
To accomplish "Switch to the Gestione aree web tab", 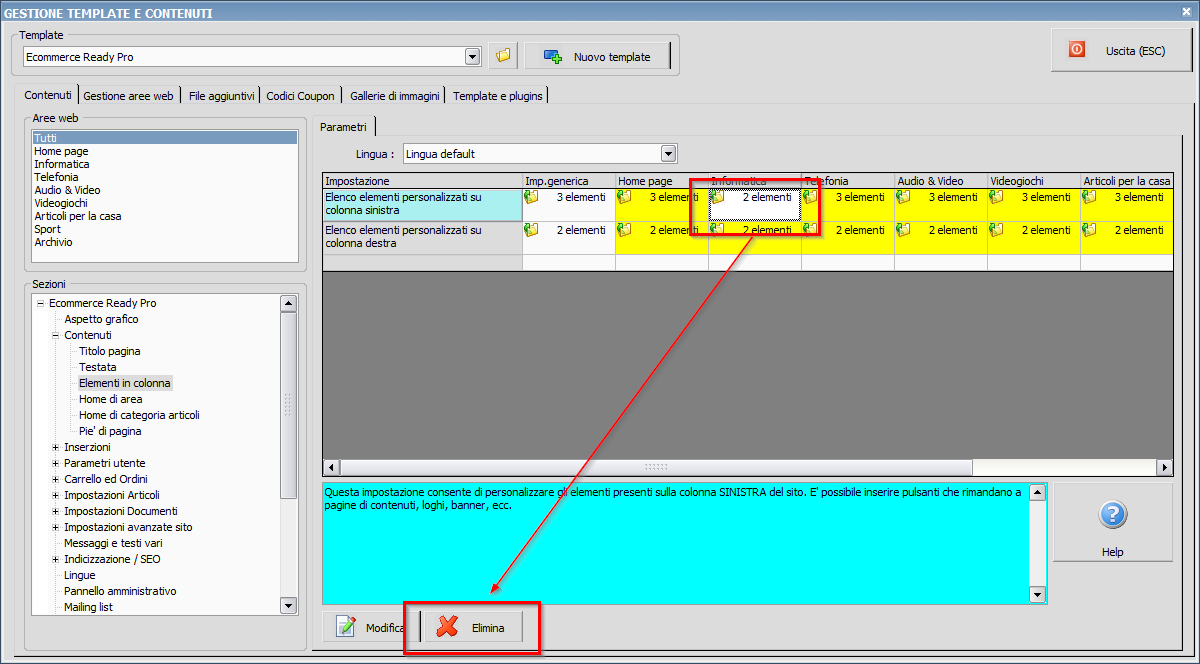I will (128, 96).
